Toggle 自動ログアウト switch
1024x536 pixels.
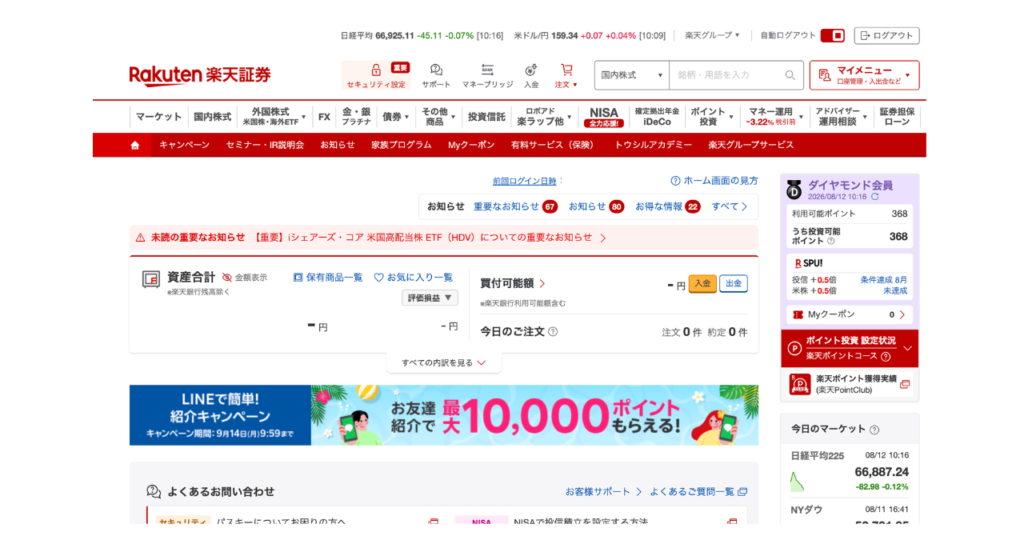[833, 36]
